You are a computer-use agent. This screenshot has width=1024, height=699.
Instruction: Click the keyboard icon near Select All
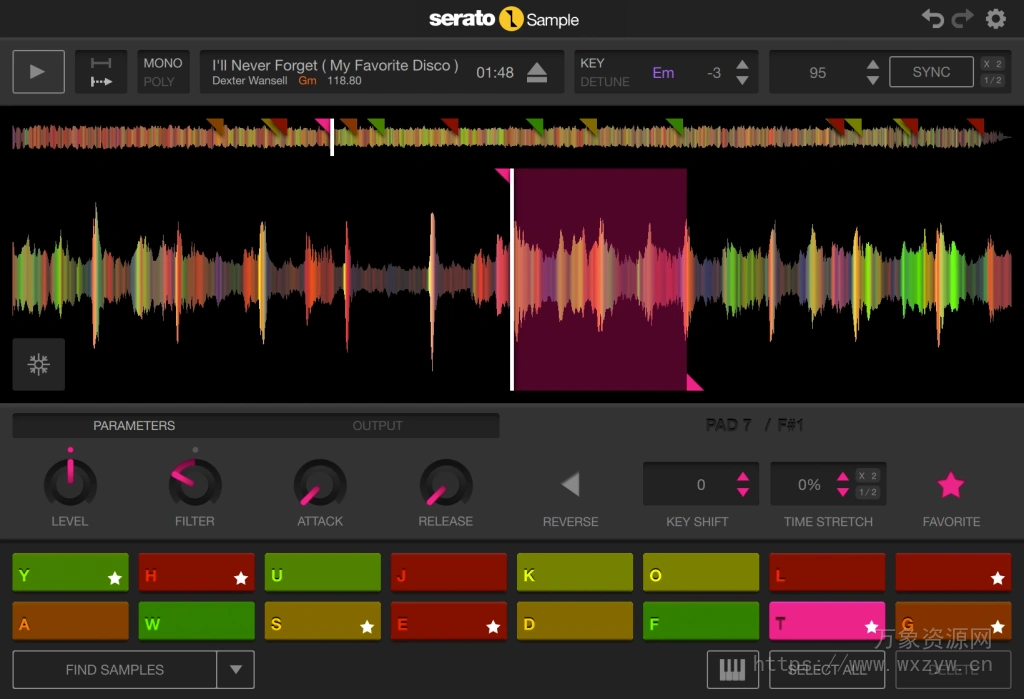734,669
